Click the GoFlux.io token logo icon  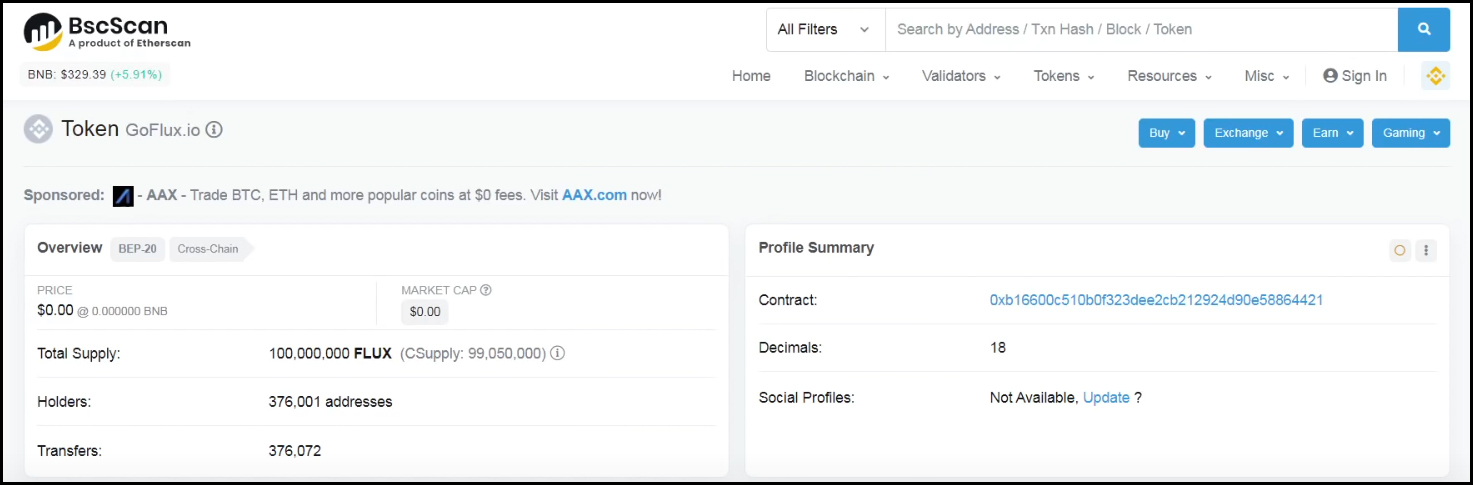[38, 129]
